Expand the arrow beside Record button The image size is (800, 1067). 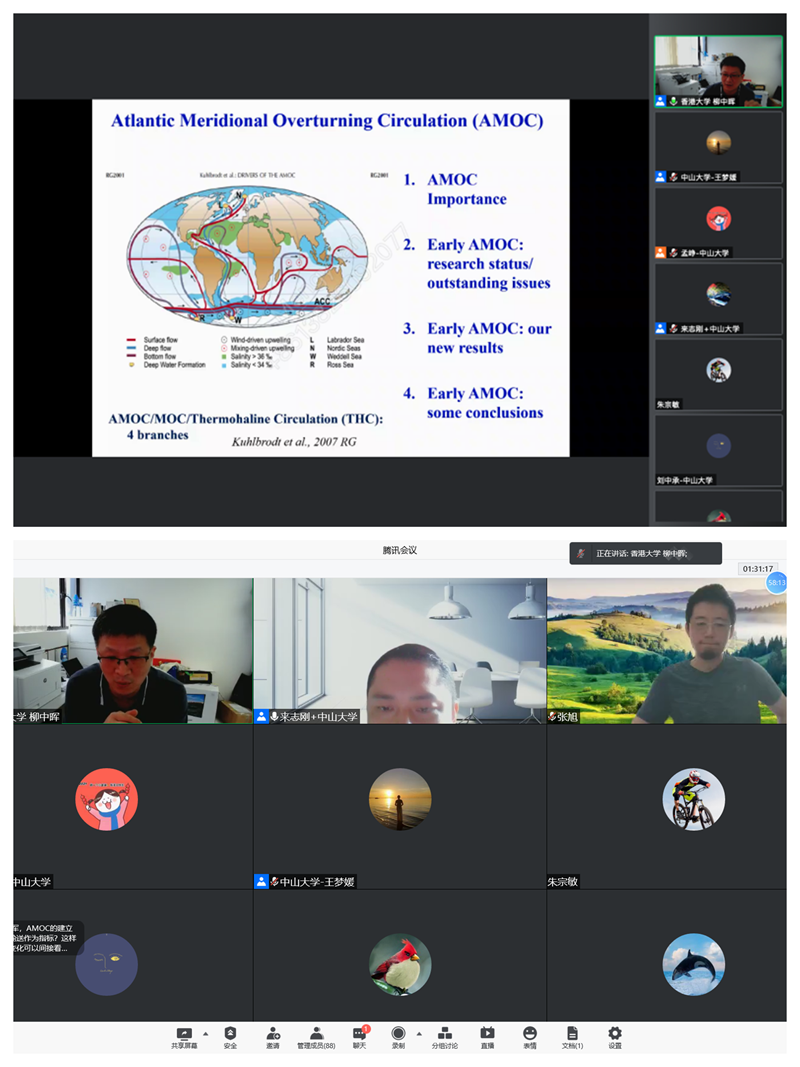(x=418, y=1033)
